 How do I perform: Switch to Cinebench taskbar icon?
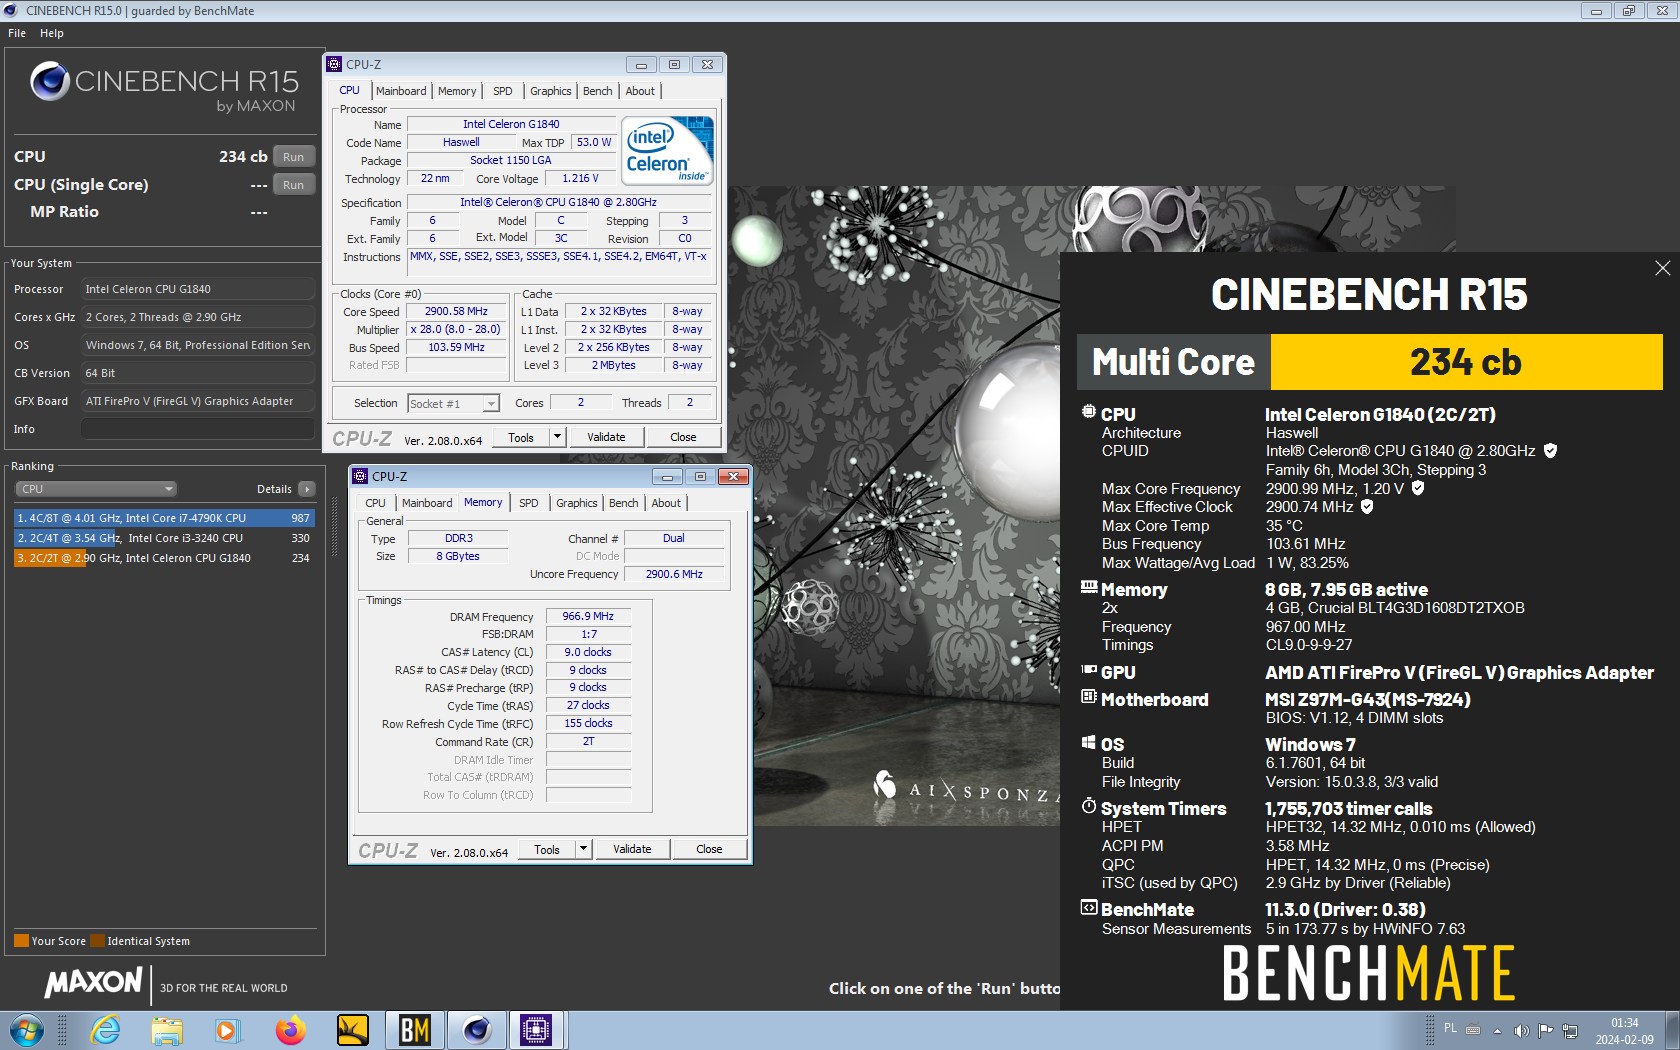[x=477, y=1030]
